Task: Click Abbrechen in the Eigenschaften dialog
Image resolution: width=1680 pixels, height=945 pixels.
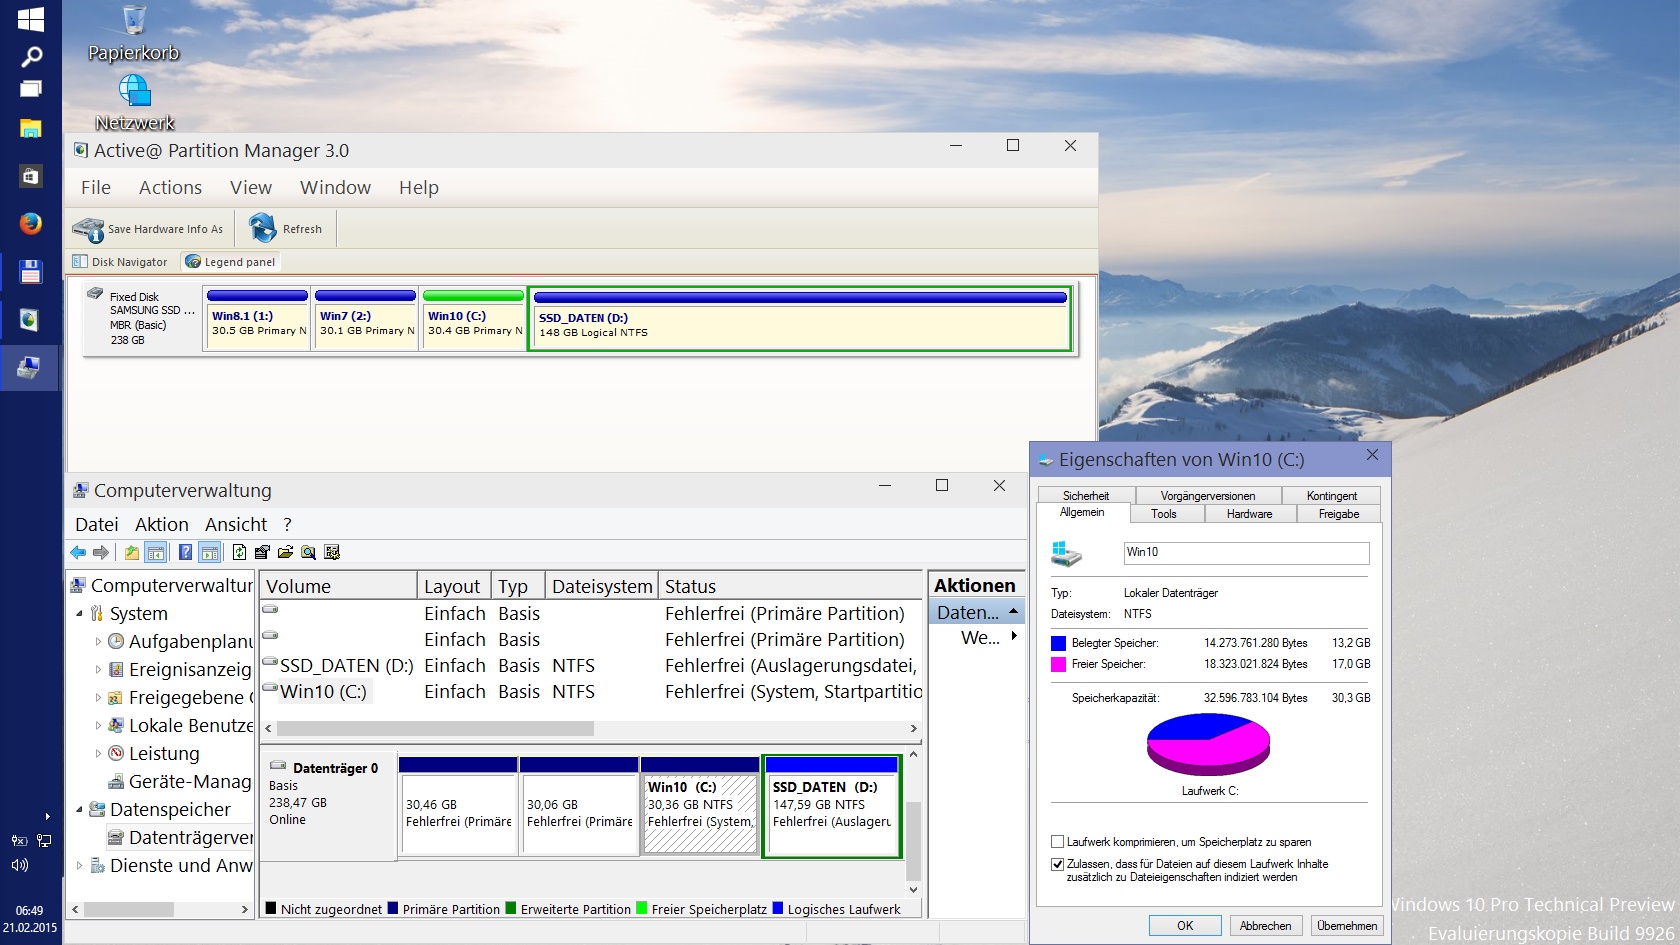Action: (x=1266, y=926)
